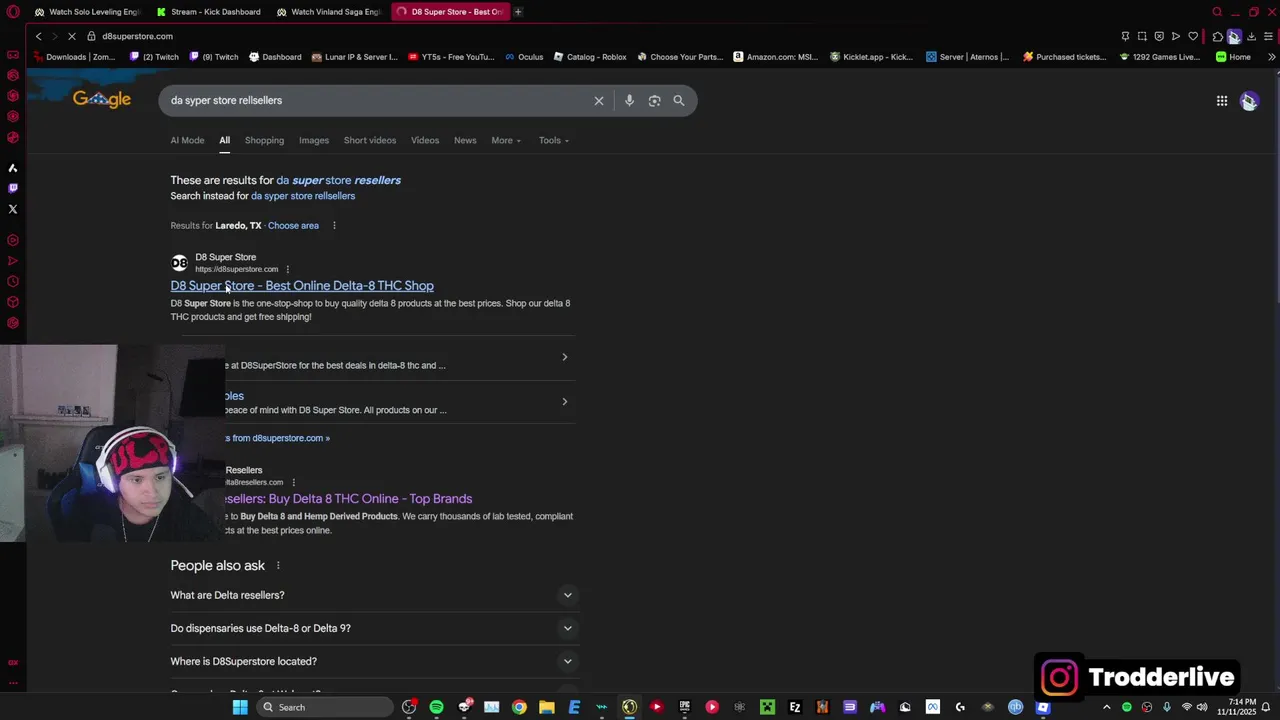Open the options dots beside People also ask
The height and width of the screenshot is (720, 1280).
coord(278,566)
